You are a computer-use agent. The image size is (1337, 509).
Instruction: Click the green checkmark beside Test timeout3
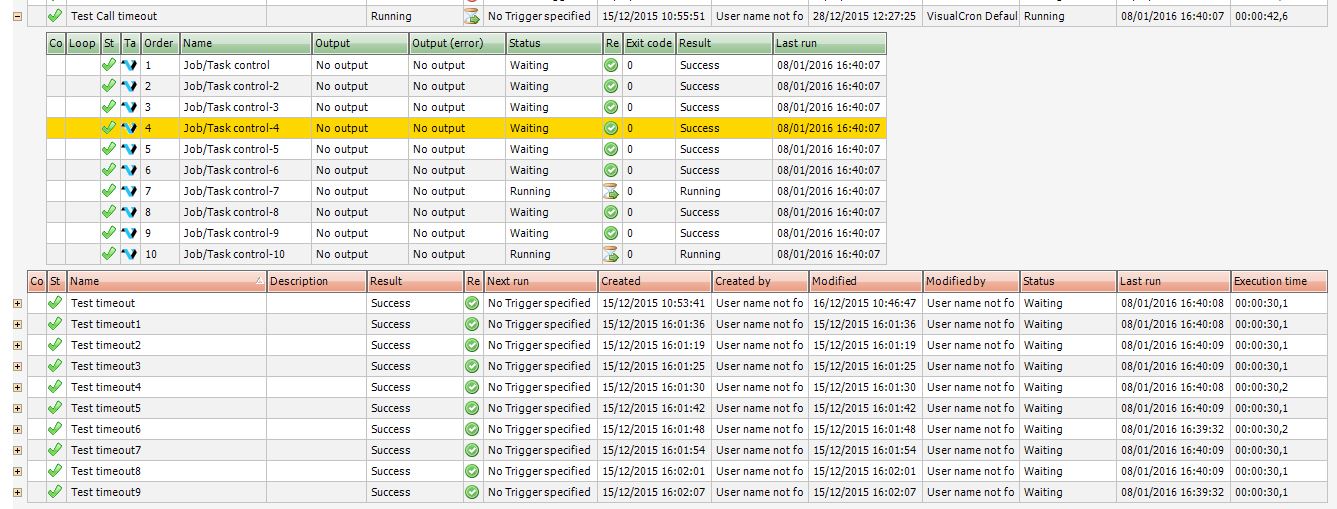[55, 366]
